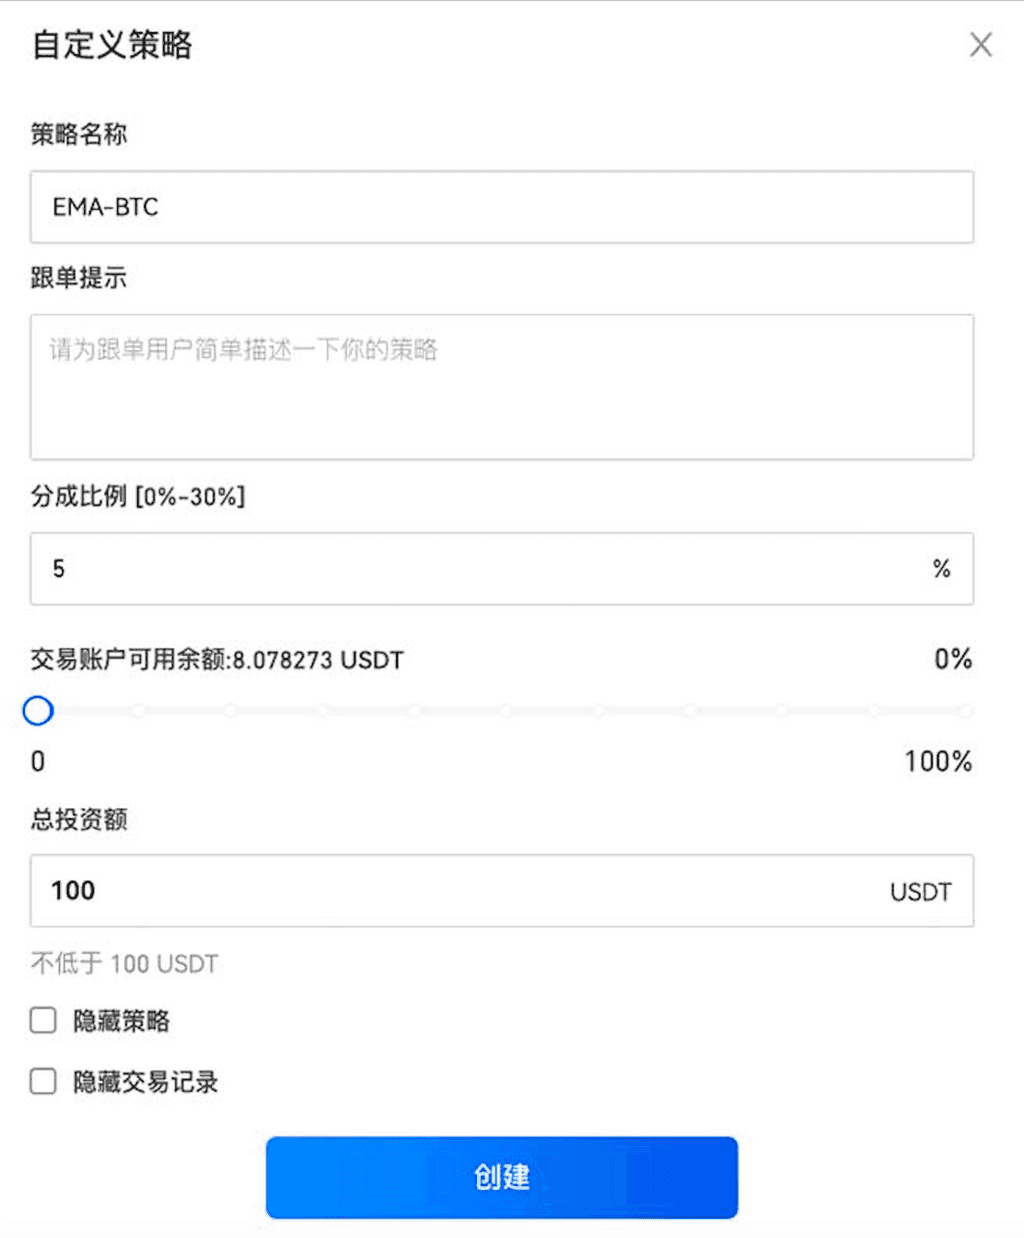Focus the 跟单提示 description text area
This screenshot has height=1238, width=1024.
pyautogui.click(x=501, y=387)
